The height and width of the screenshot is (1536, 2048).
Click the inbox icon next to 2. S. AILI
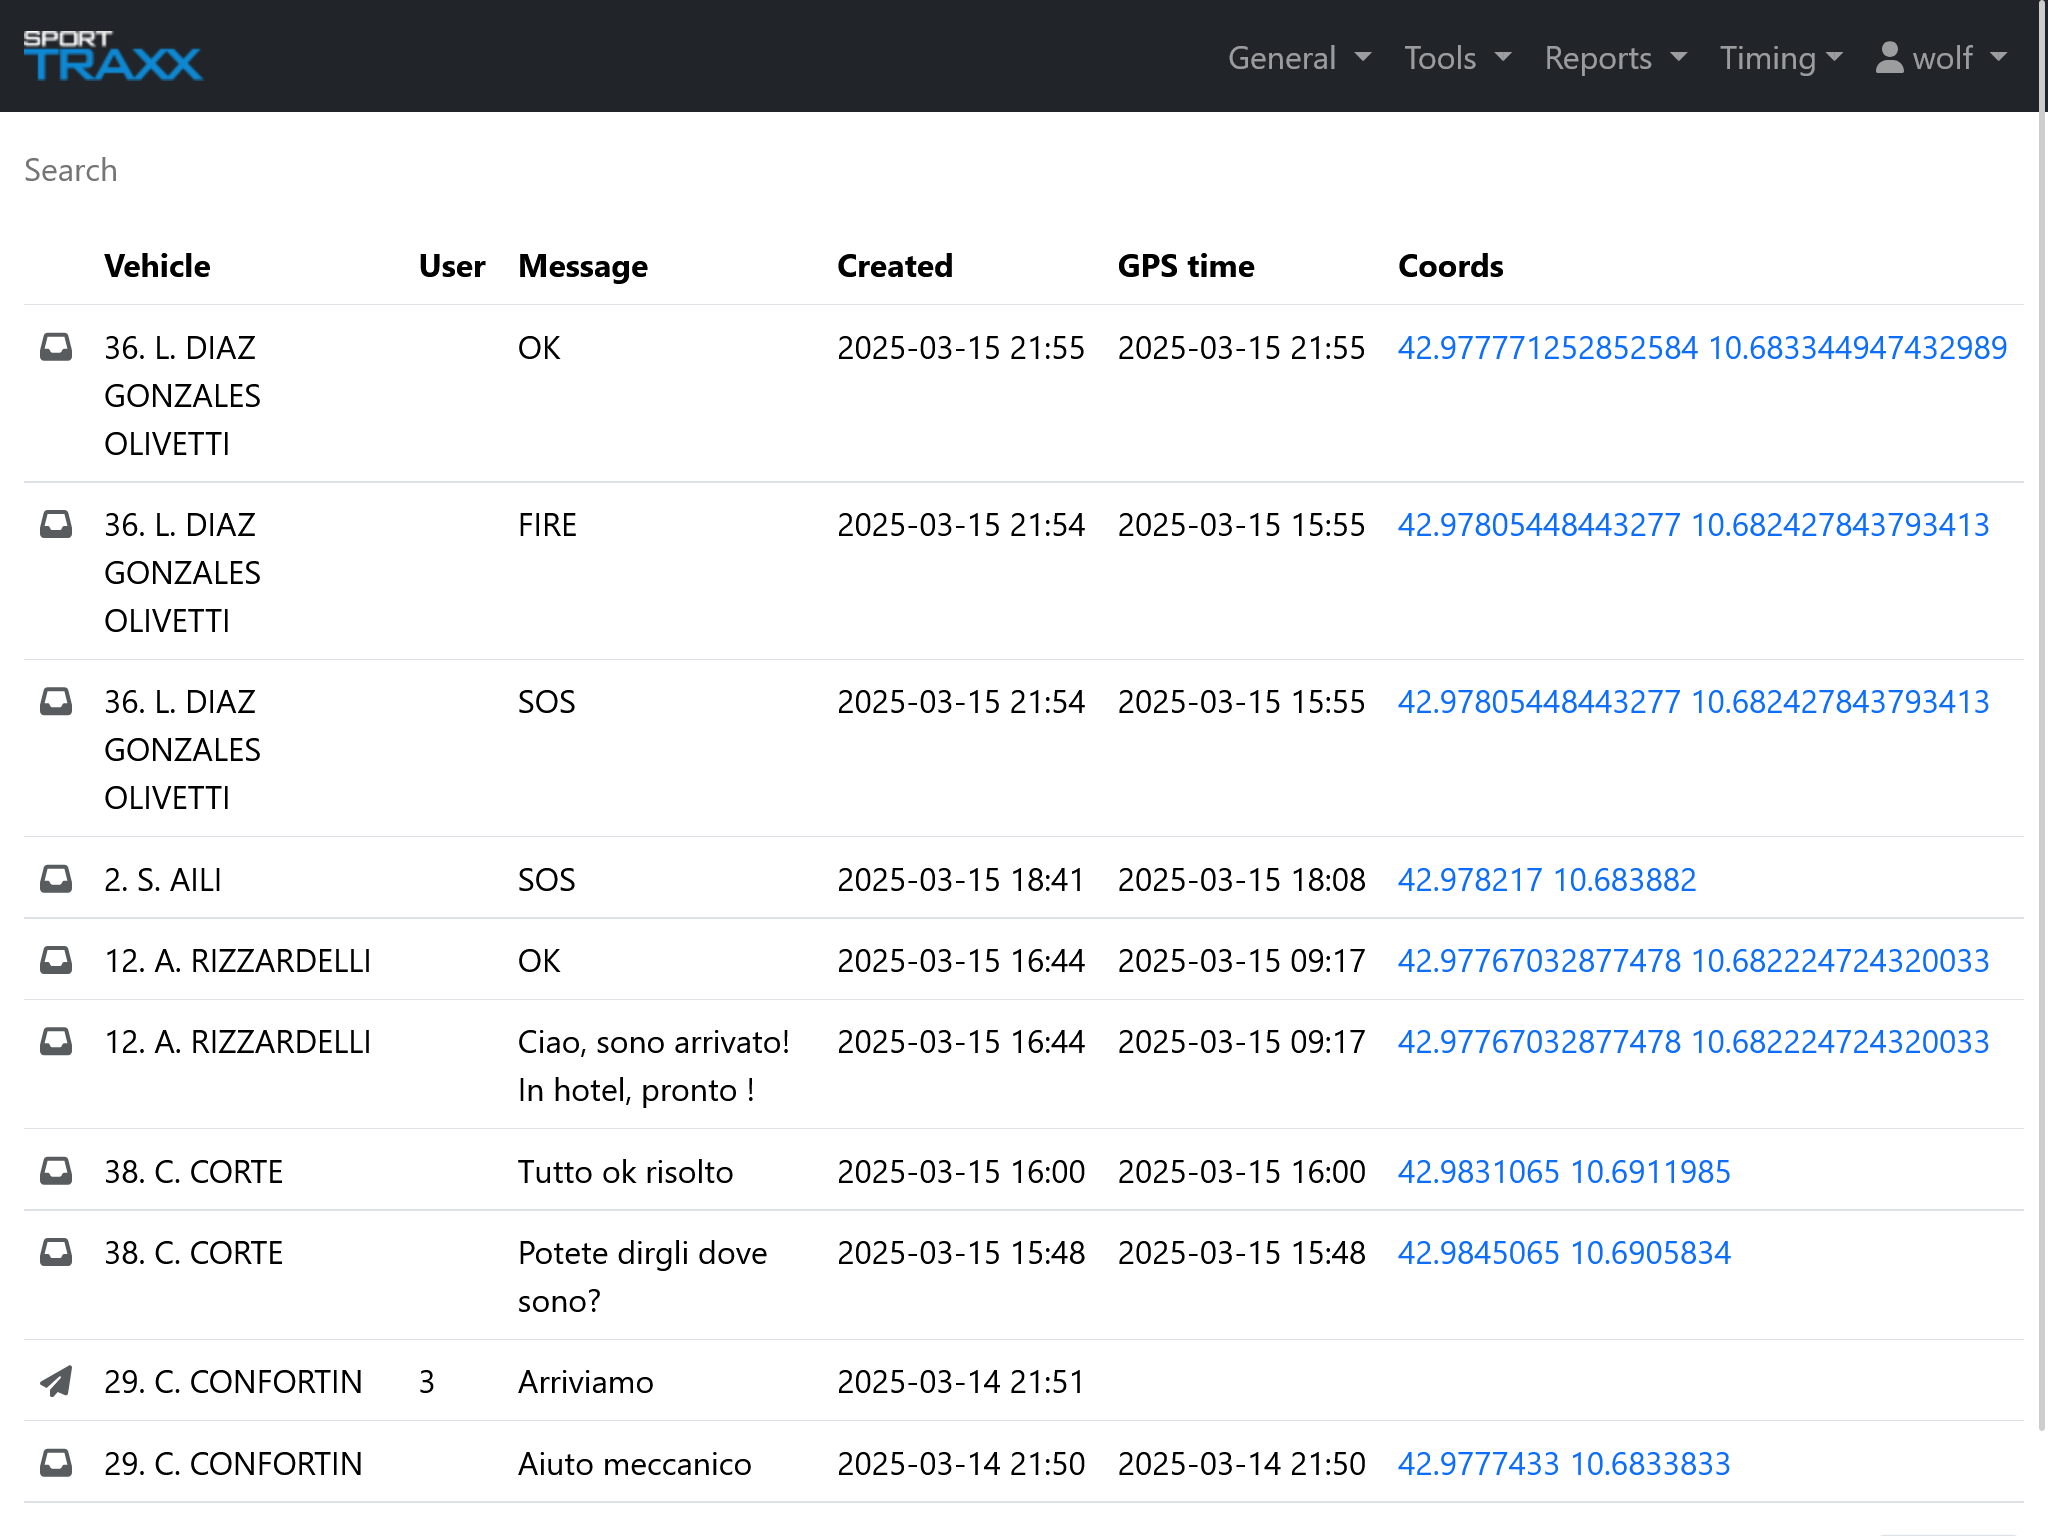click(55, 879)
